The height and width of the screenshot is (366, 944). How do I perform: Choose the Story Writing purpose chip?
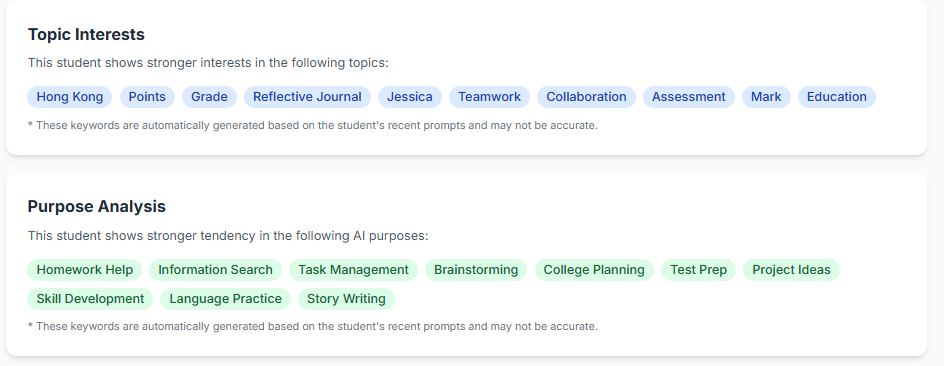(x=346, y=299)
